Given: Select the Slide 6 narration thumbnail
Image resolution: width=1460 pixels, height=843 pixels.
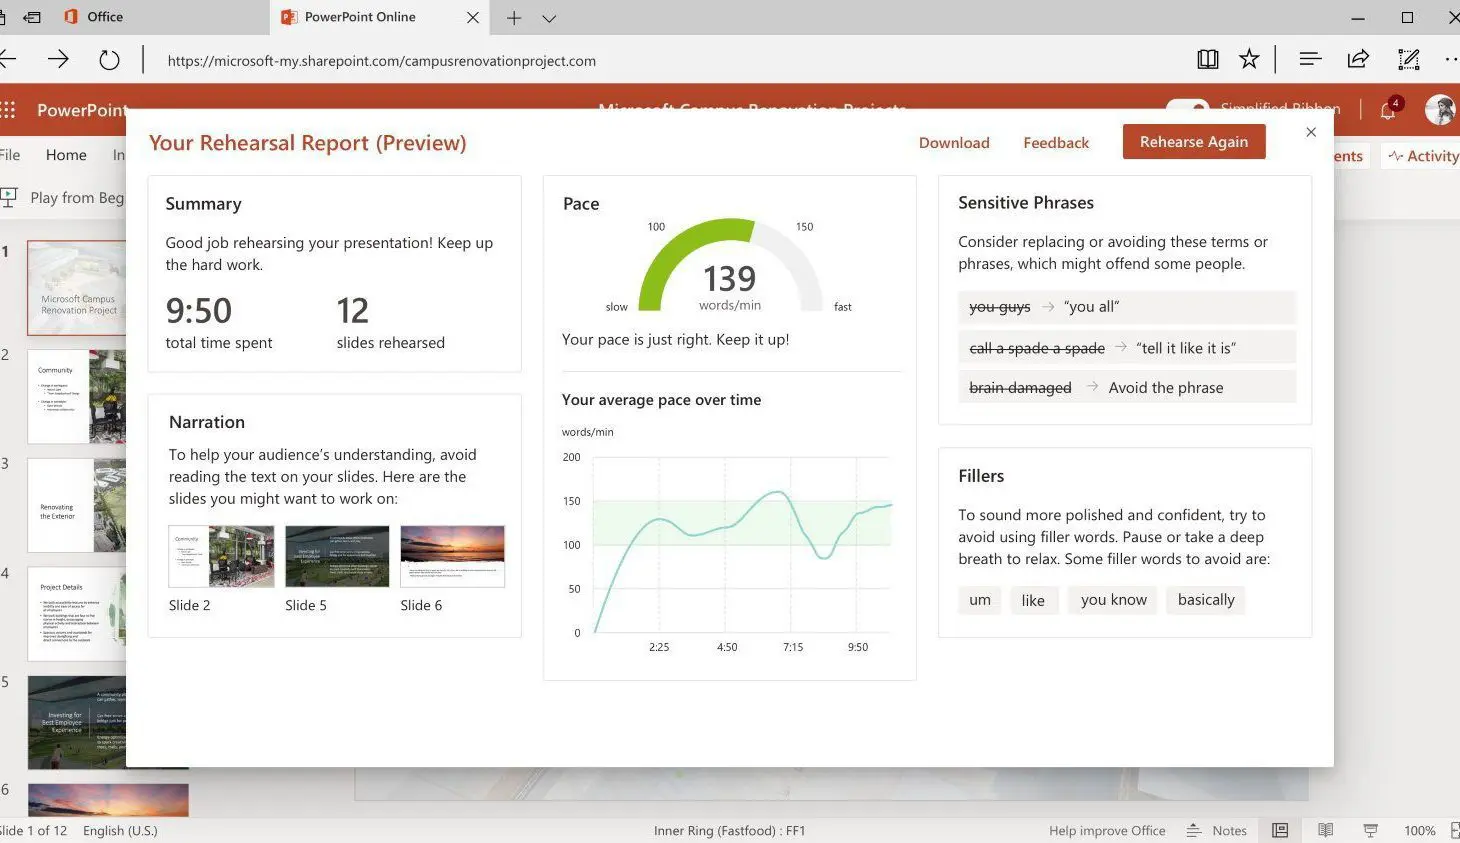Looking at the screenshot, I should [x=452, y=556].
